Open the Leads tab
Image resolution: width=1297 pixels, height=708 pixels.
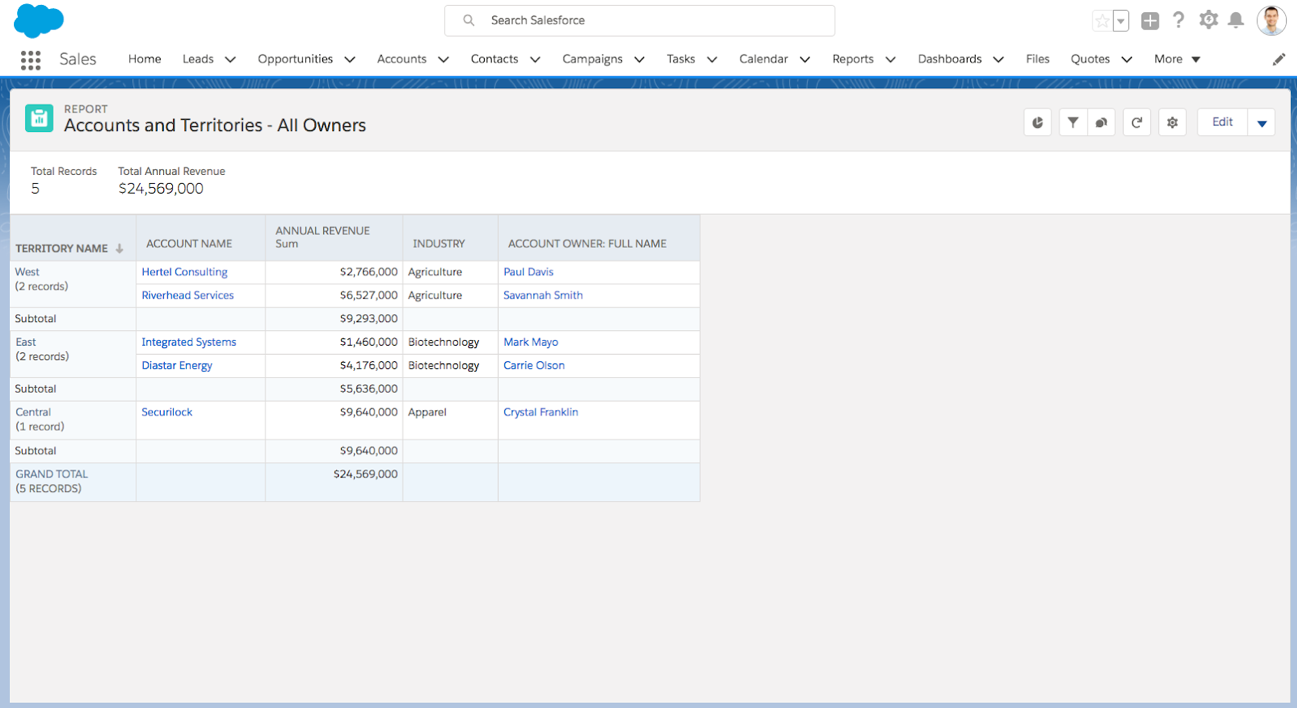(x=198, y=59)
